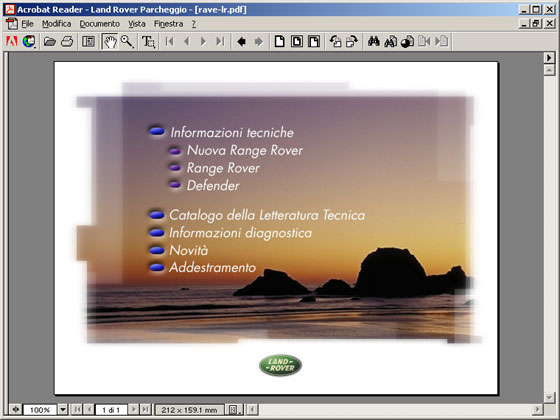
Task: Open the page layout dropdown in status bar
Action: pyautogui.click(x=234, y=409)
